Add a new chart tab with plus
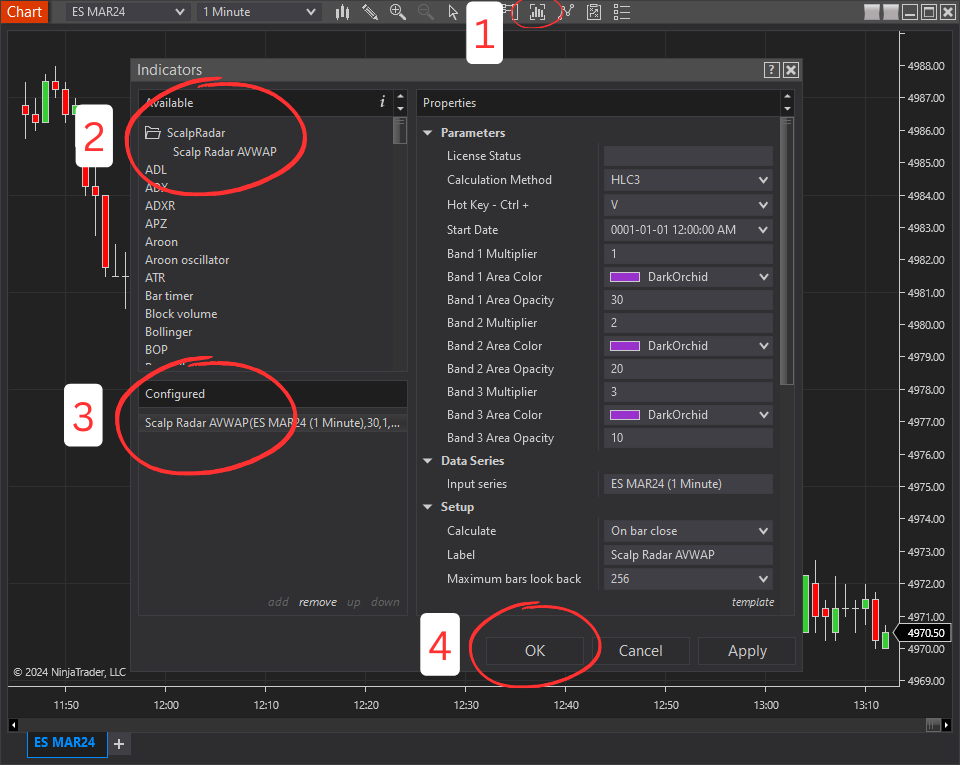The width and height of the screenshot is (960, 765). point(119,744)
